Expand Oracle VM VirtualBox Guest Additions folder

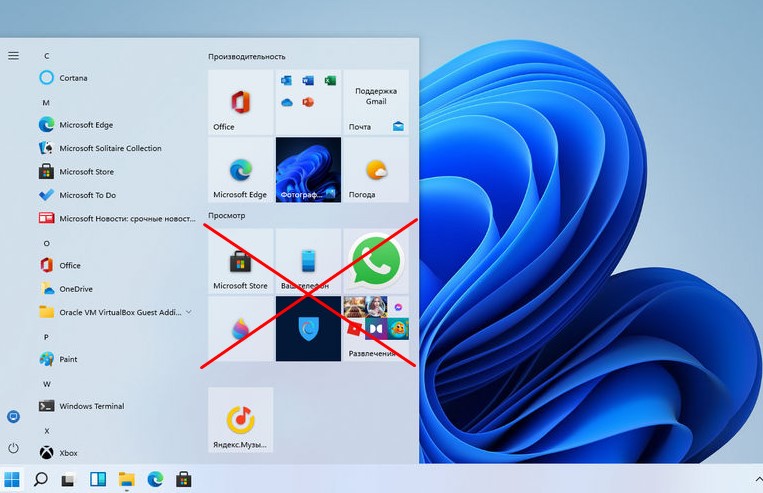117,312
